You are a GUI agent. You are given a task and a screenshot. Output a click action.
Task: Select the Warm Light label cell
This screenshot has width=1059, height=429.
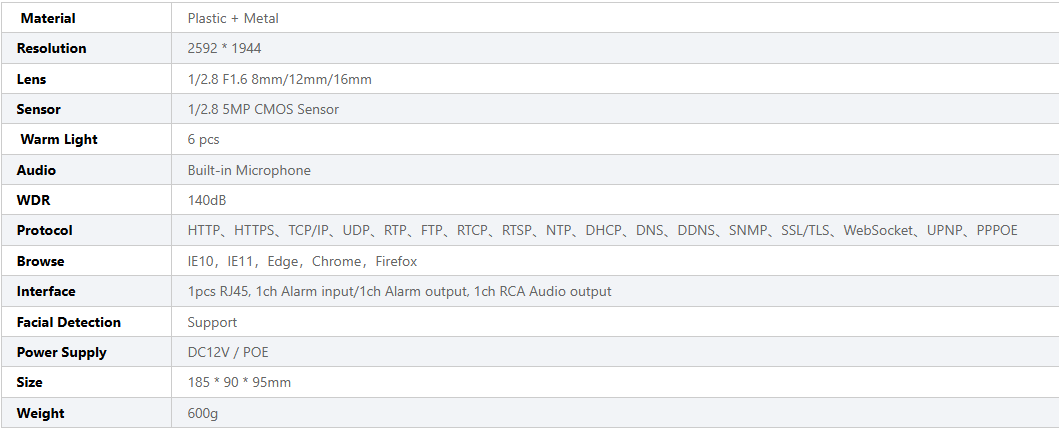pyautogui.click(x=59, y=139)
